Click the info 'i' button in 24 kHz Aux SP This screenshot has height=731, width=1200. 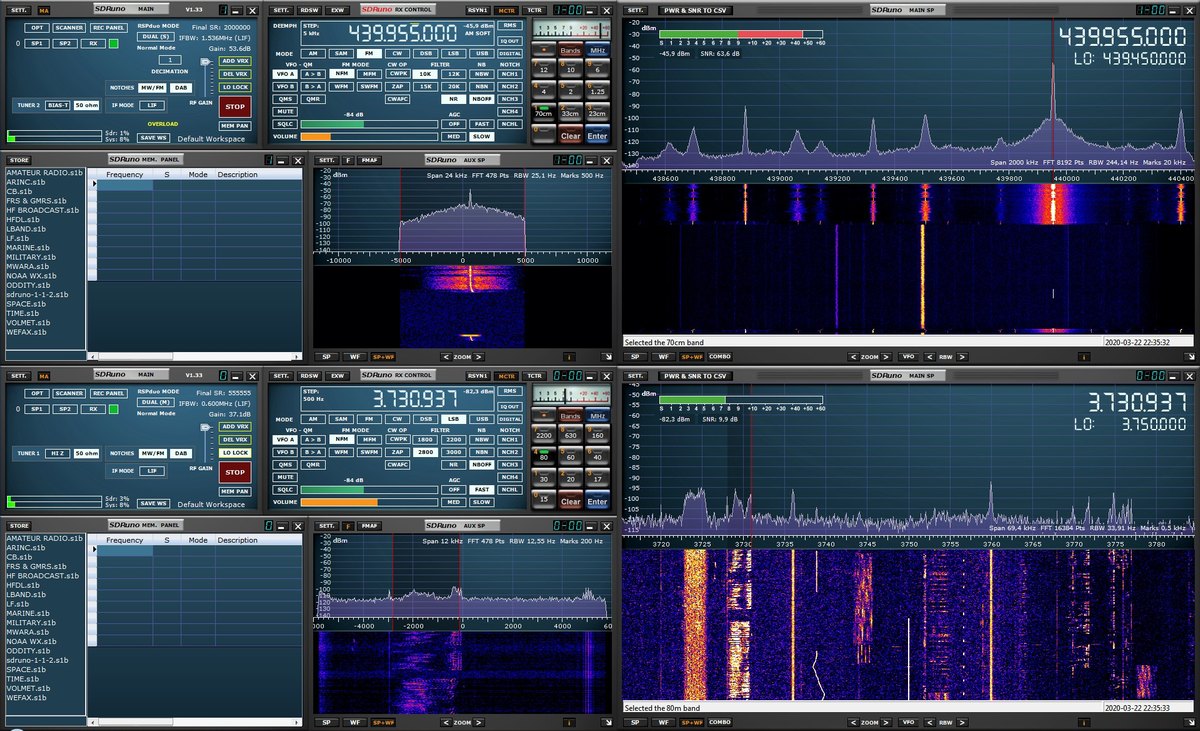567,356
